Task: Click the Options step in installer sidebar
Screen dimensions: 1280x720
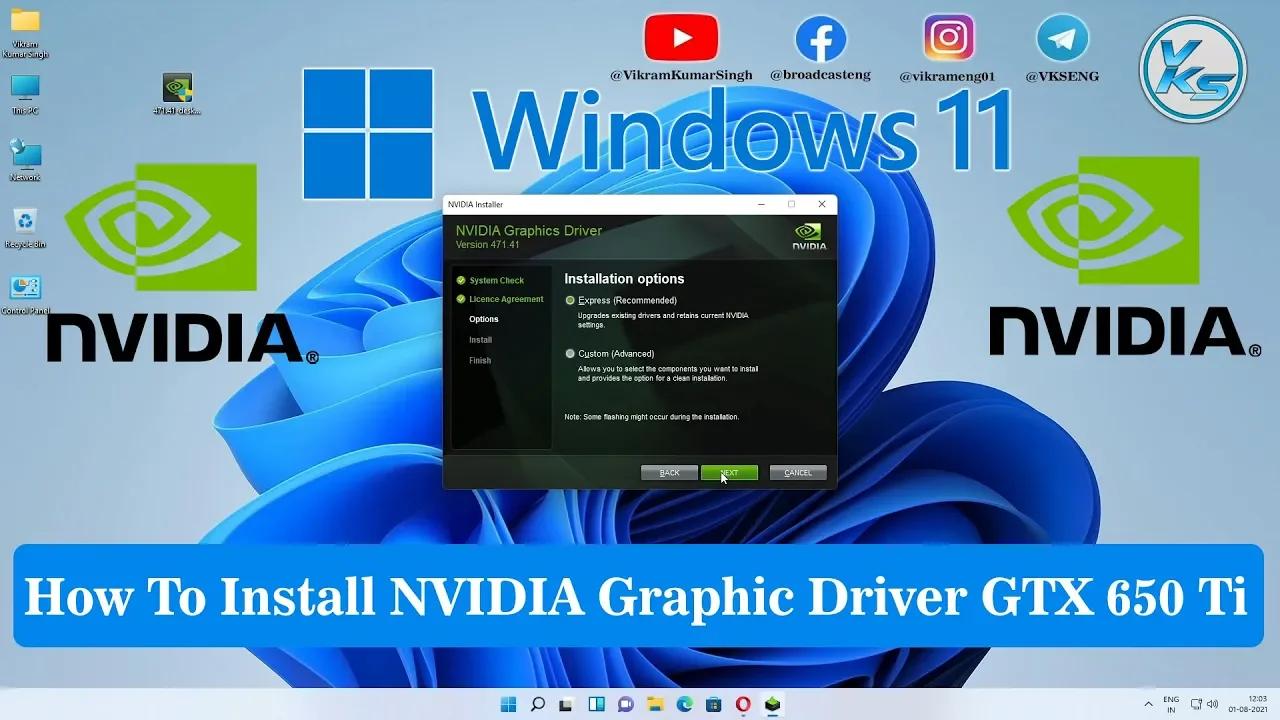Action: point(483,320)
